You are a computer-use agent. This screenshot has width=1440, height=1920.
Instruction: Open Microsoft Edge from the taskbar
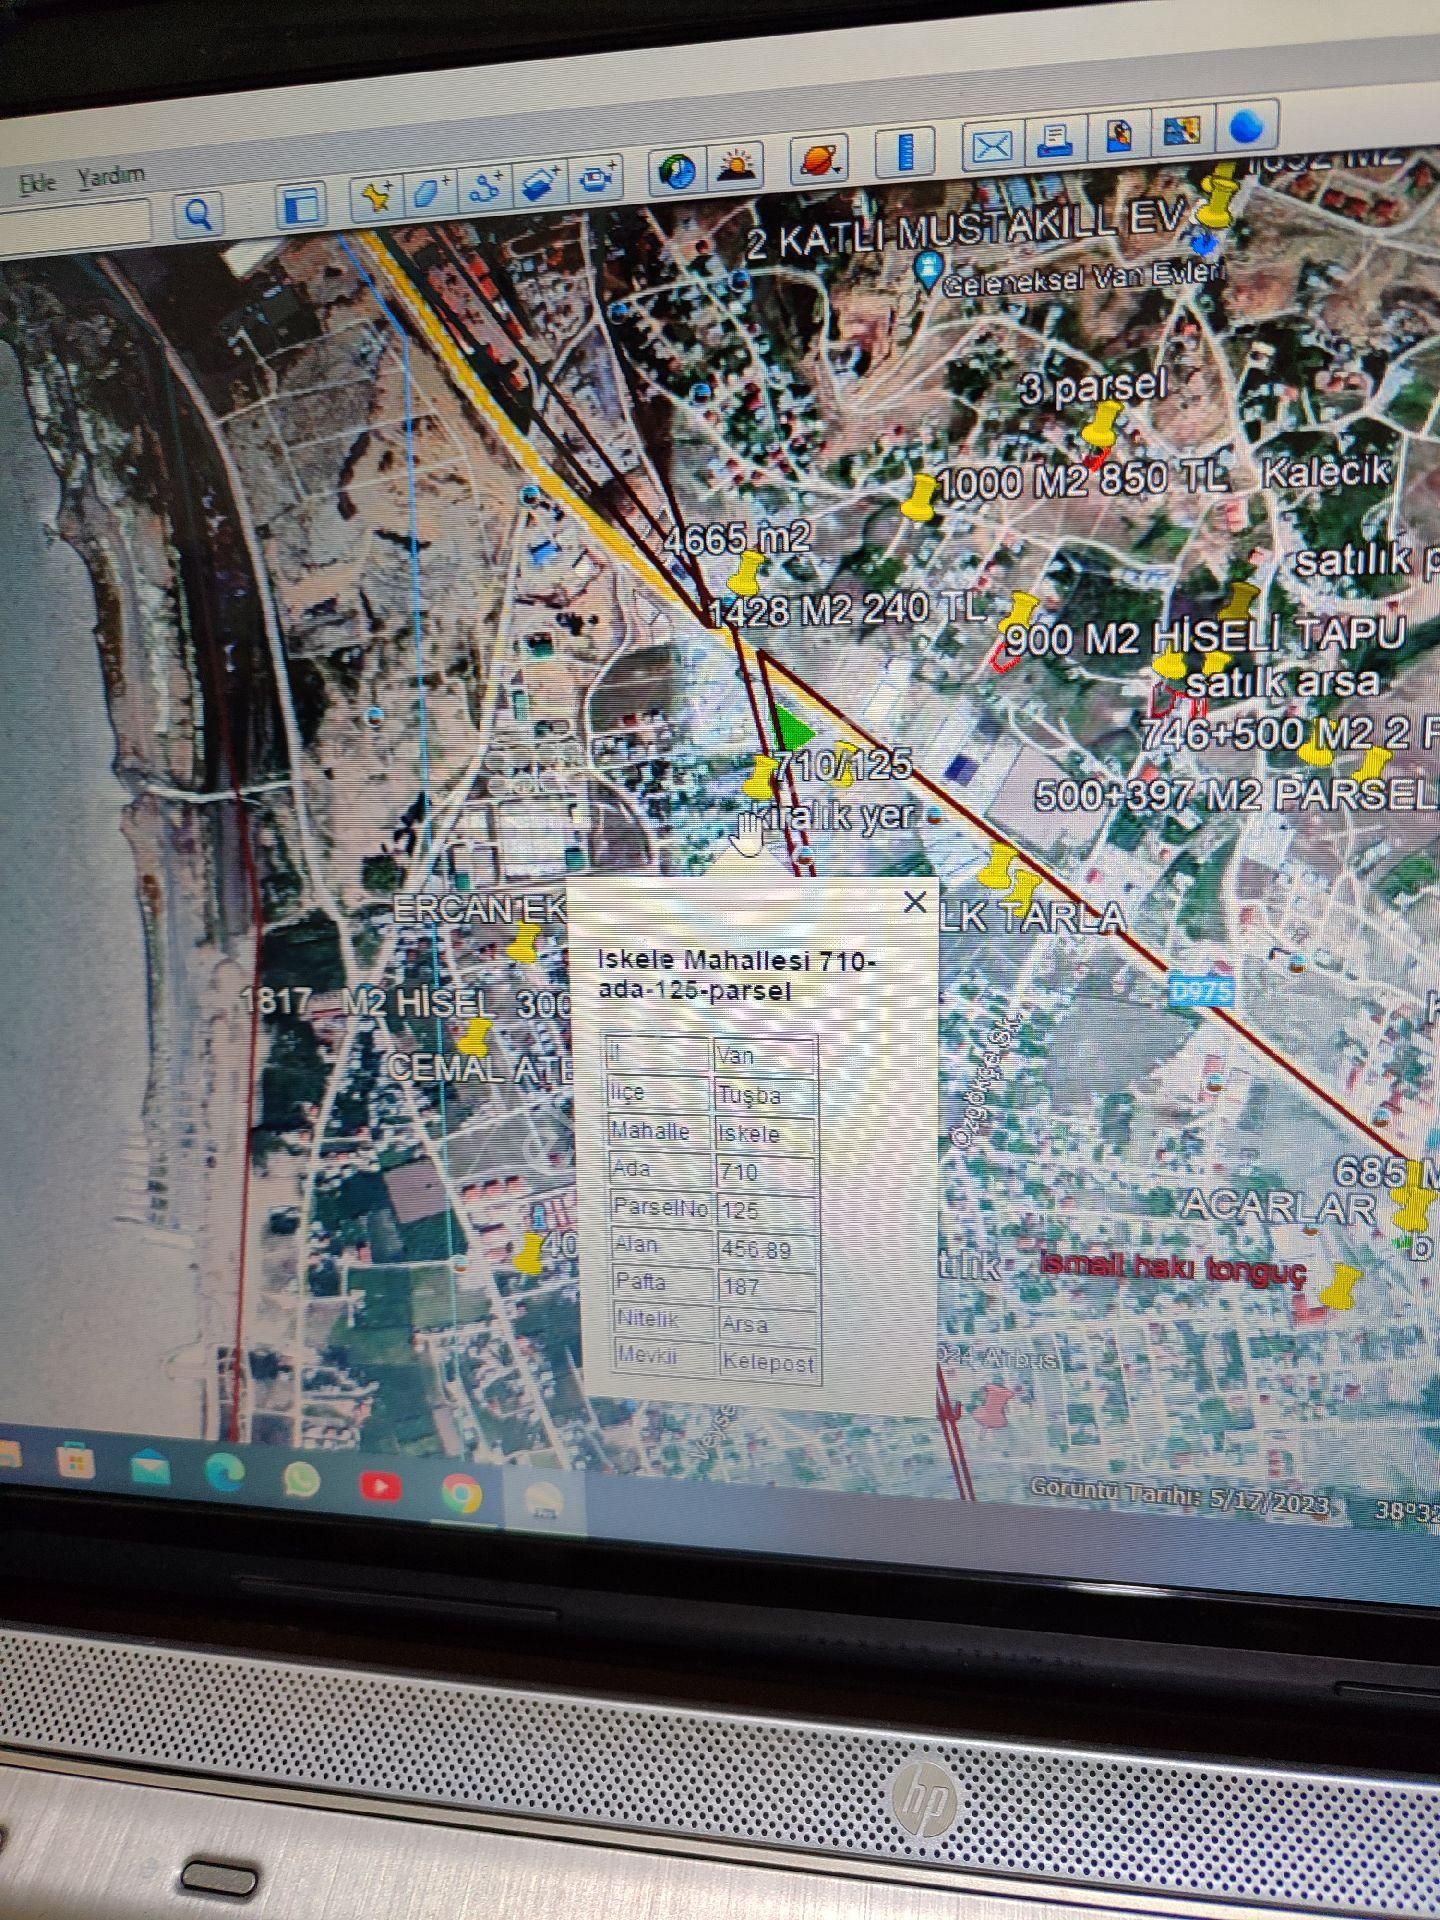(226, 1474)
